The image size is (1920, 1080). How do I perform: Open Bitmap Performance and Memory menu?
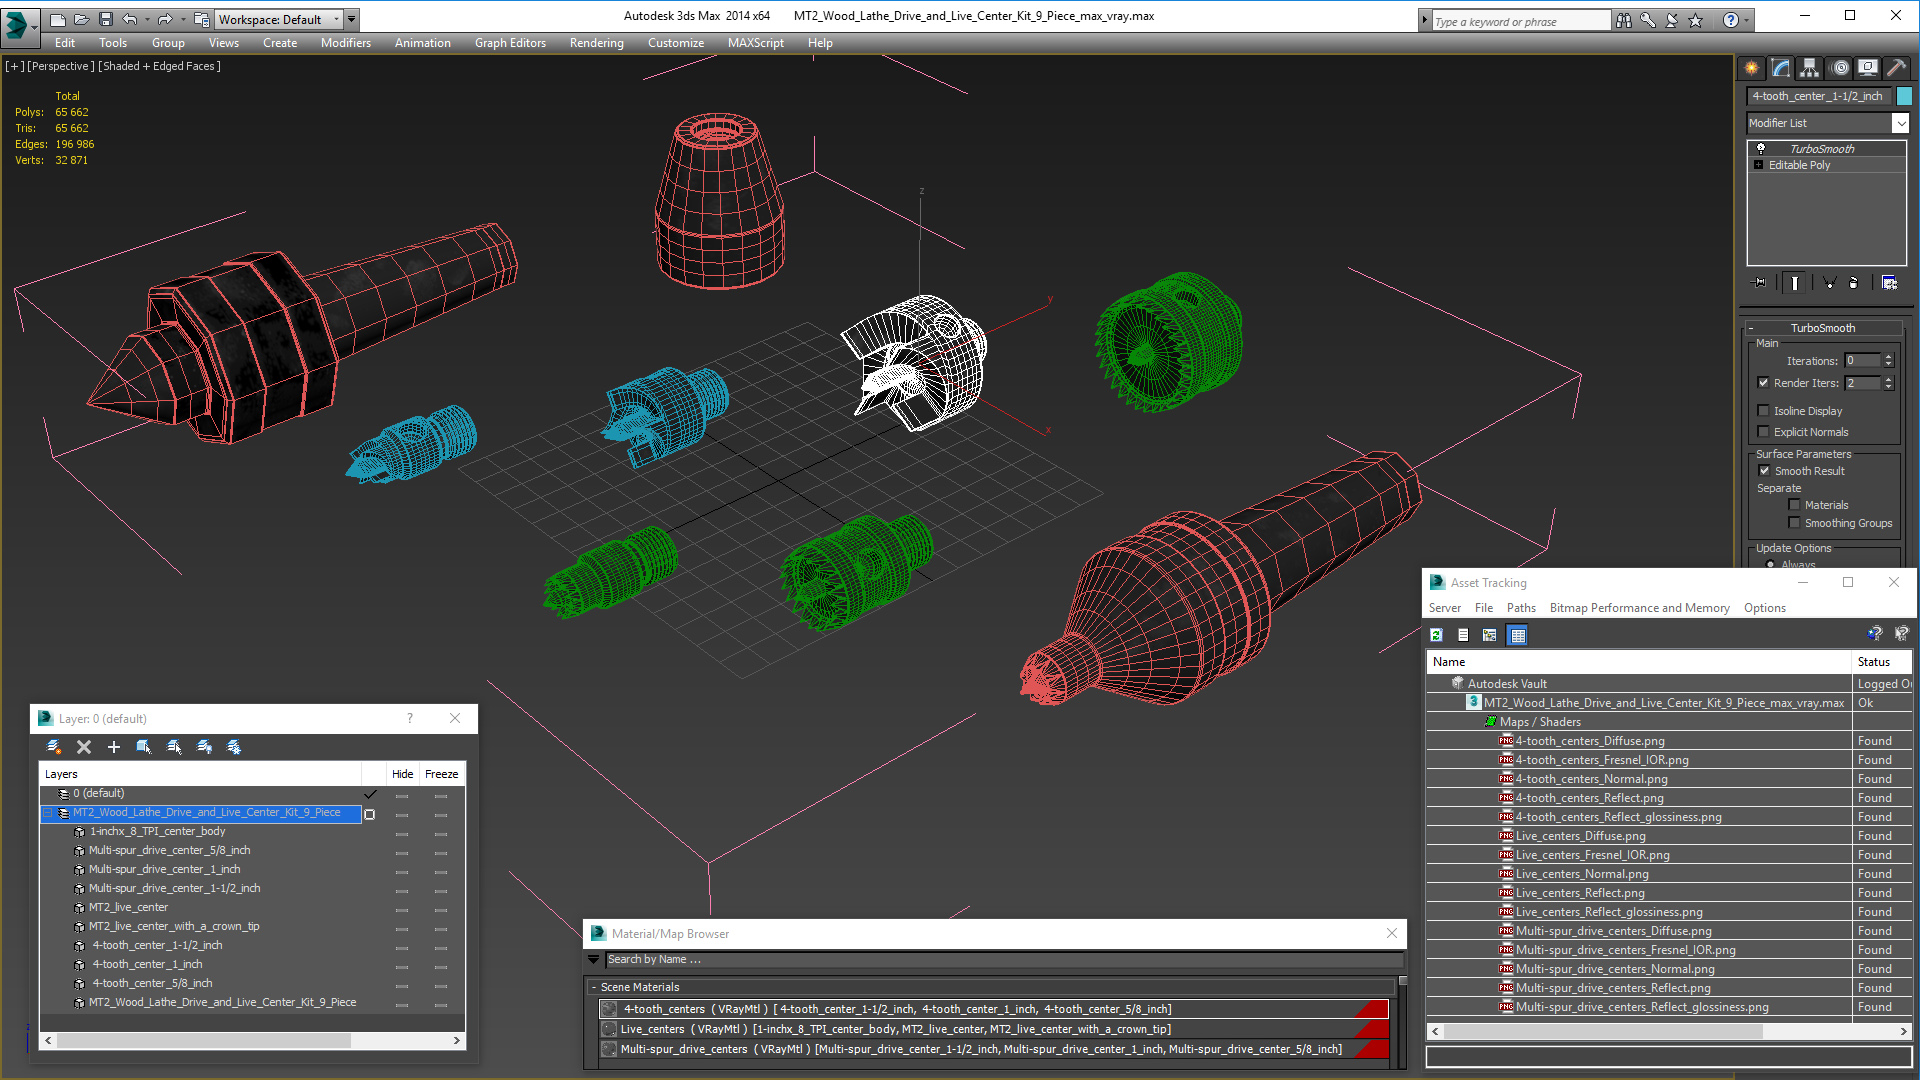tap(1639, 608)
